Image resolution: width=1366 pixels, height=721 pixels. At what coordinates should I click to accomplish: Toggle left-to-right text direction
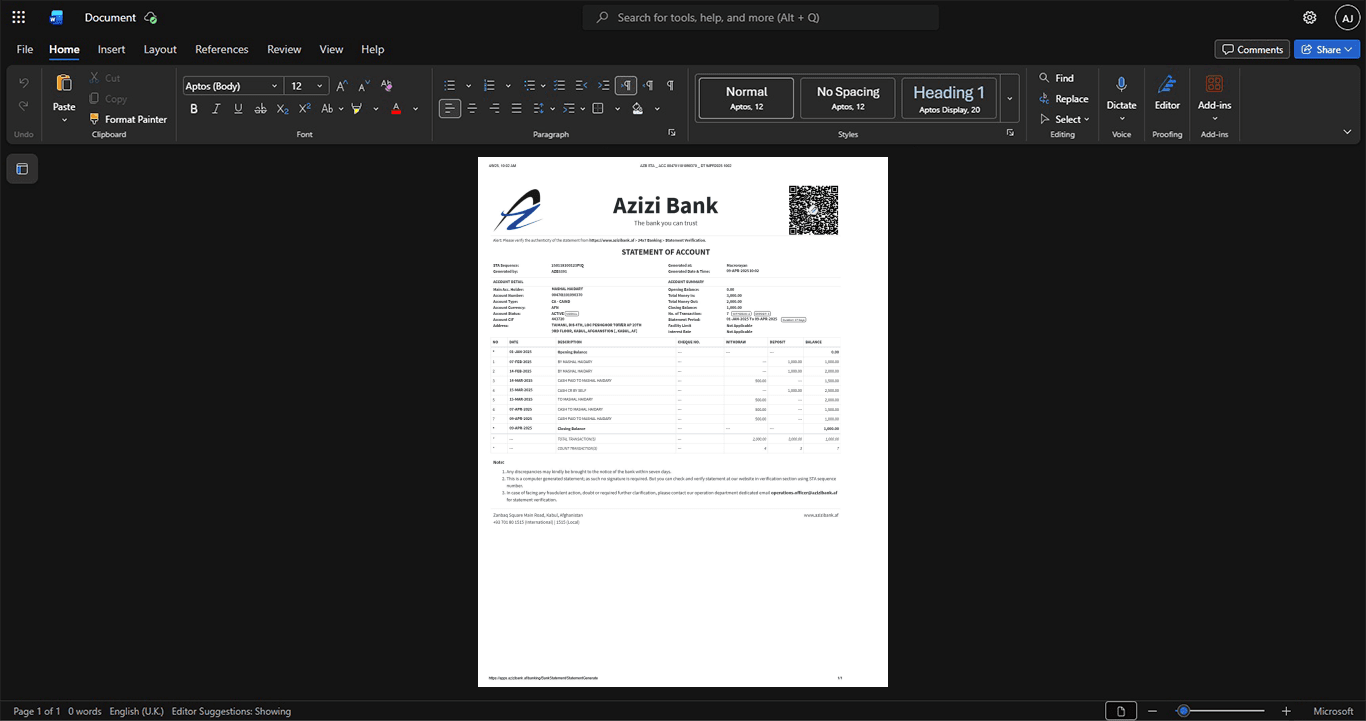coord(626,86)
